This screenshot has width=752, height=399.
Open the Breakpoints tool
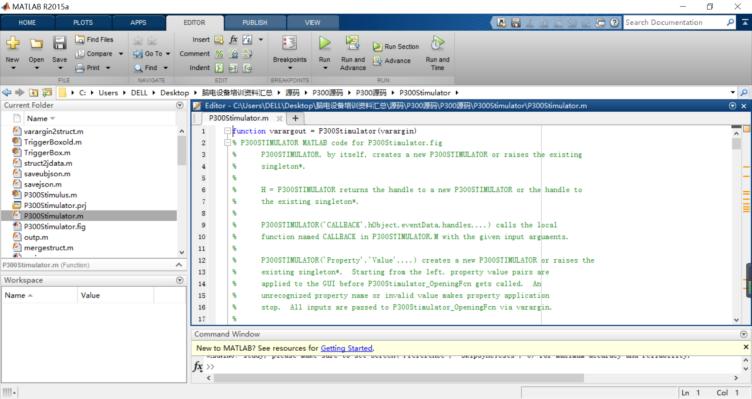[289, 44]
